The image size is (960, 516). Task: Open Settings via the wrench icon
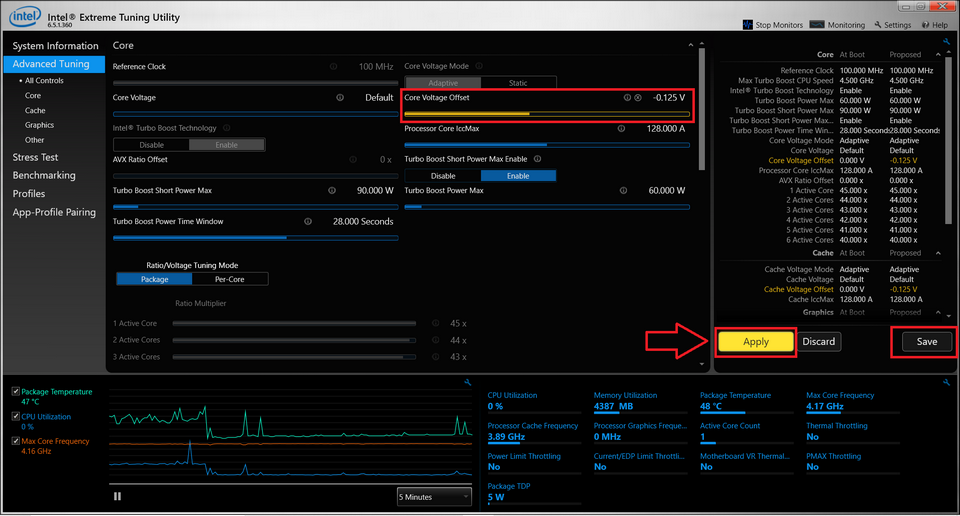click(x=877, y=25)
